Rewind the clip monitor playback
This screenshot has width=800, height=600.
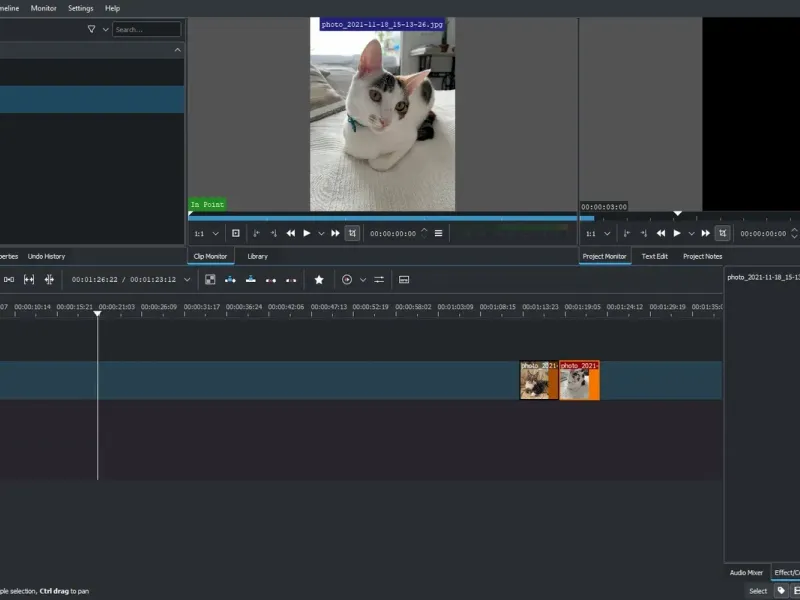click(290, 233)
